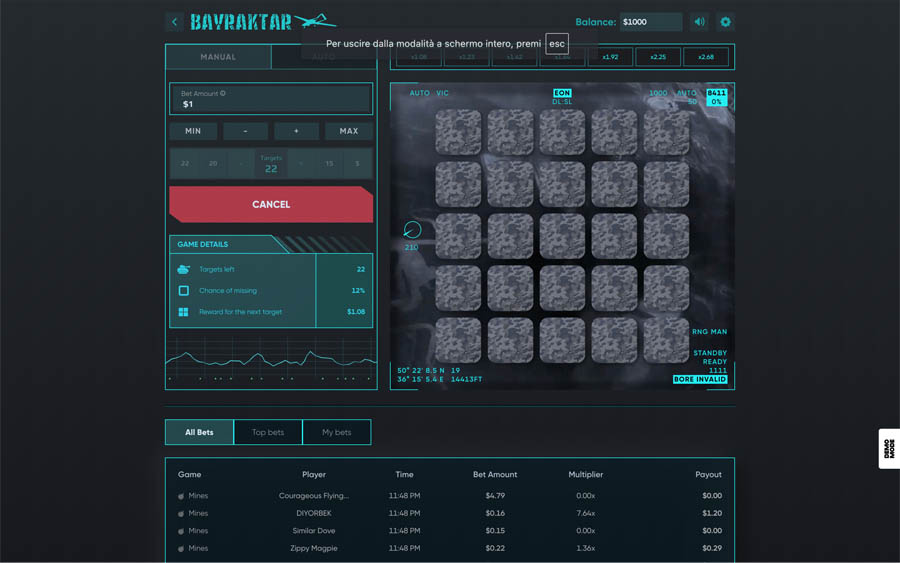Open settings via the gear icon

[726, 22]
